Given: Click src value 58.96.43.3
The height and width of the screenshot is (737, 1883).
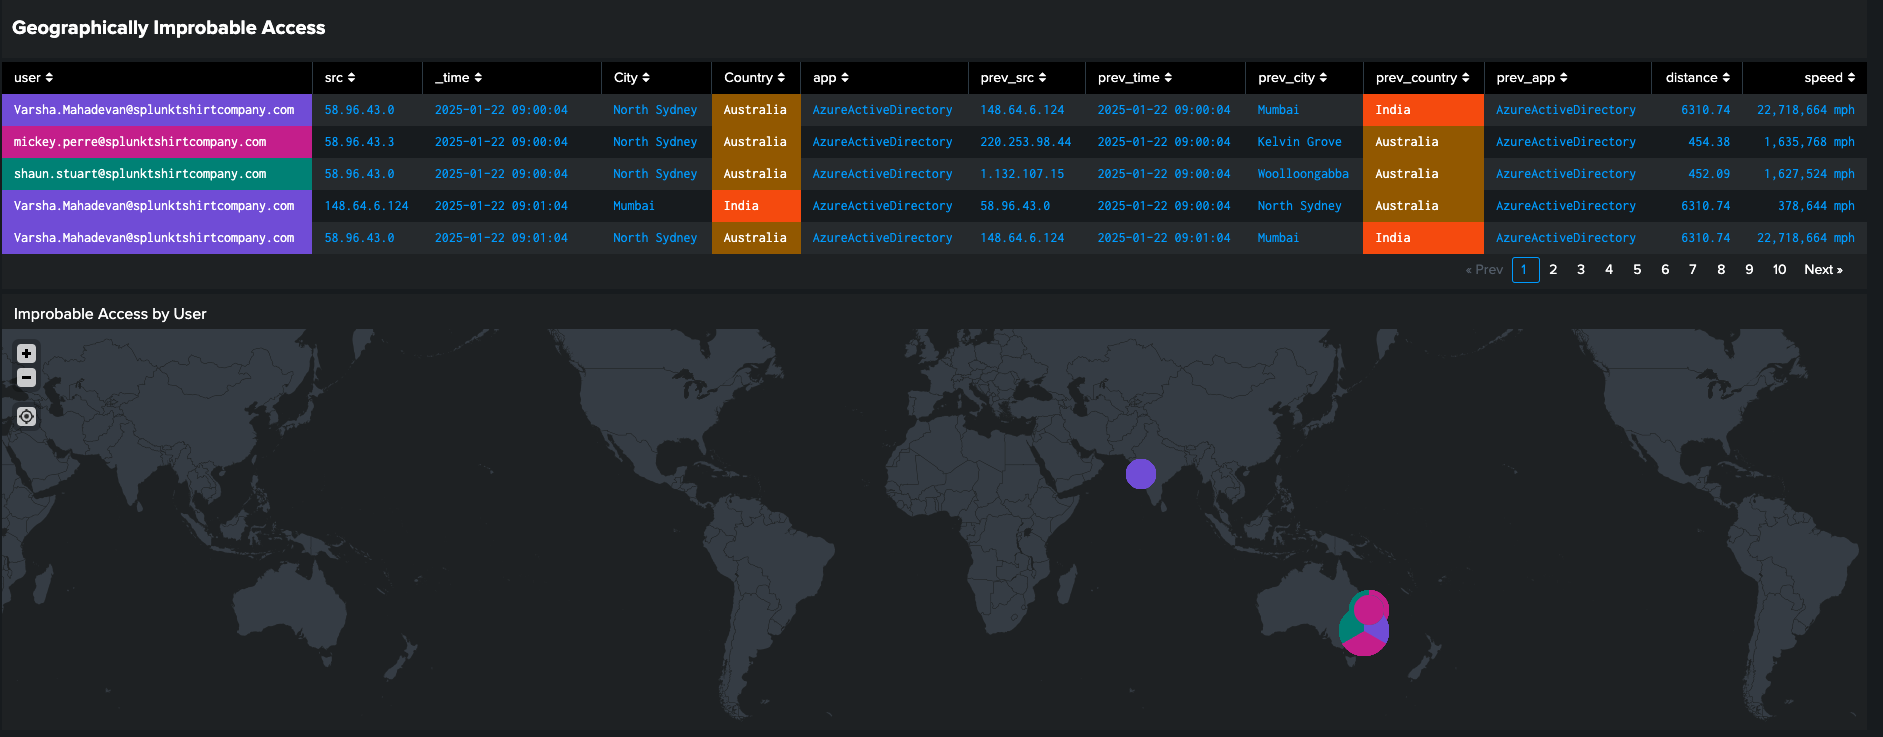Looking at the screenshot, I should [359, 142].
